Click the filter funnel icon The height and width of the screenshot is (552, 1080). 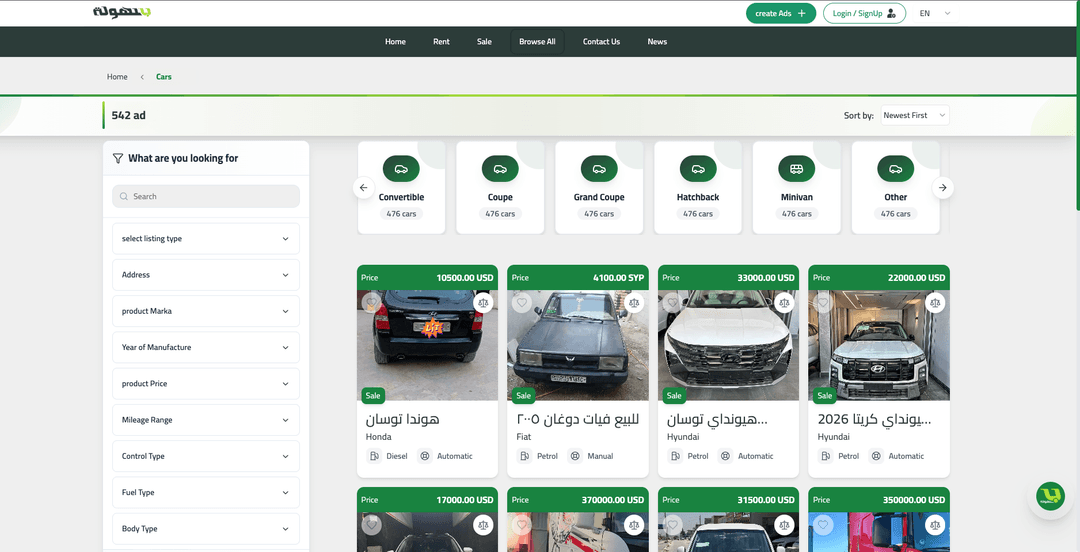pos(118,158)
